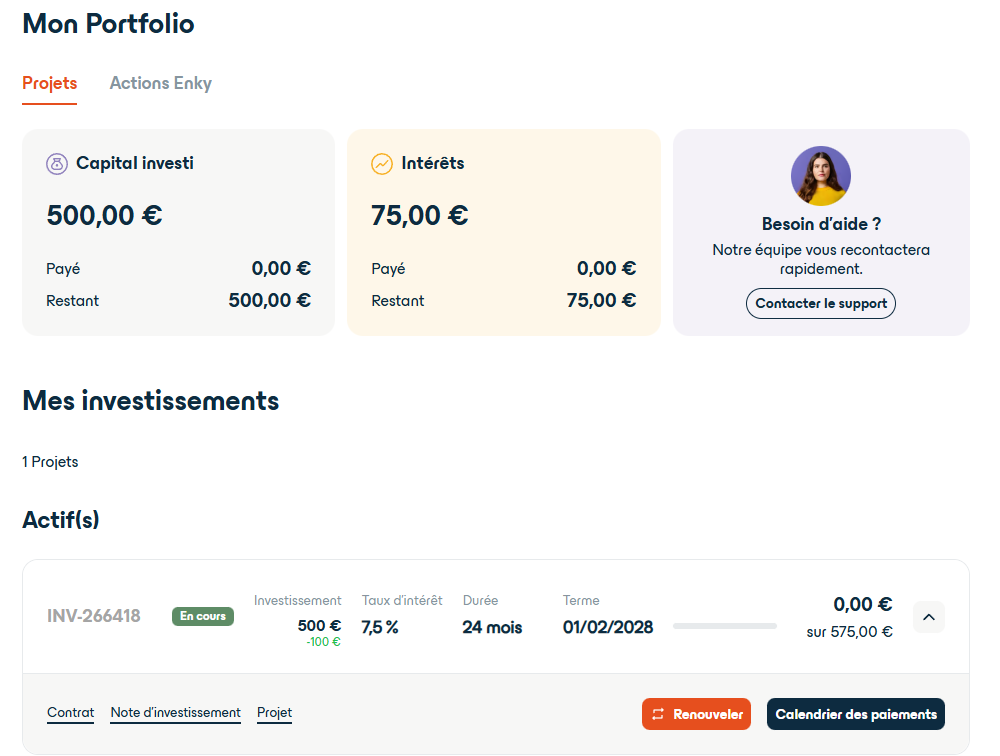The image size is (1000, 756).
Task: Click Notre équipe vous recontactera rapidement text
Action: pos(821,259)
